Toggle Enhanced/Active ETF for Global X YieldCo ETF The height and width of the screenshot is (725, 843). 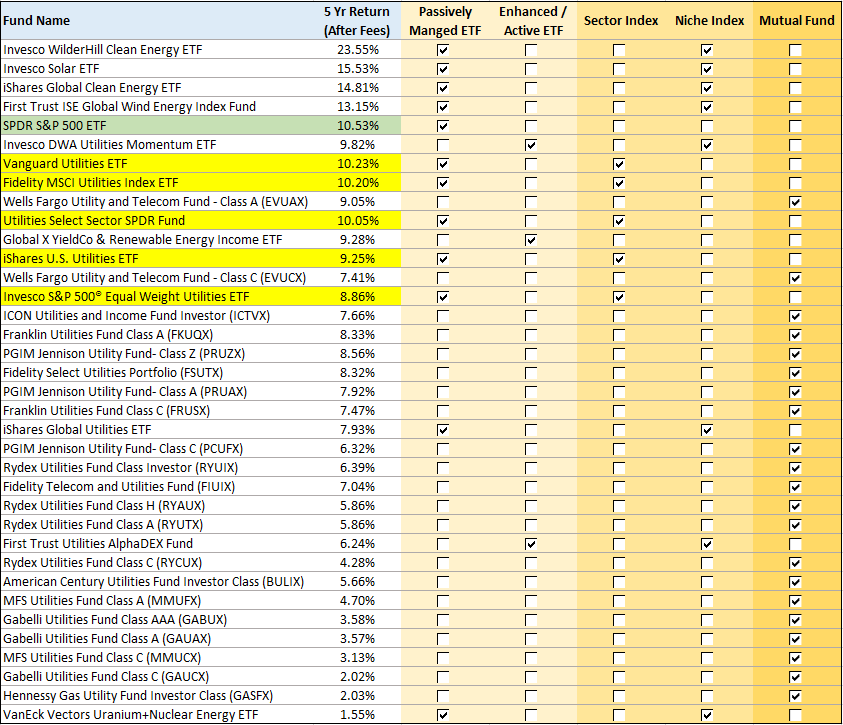pos(531,240)
